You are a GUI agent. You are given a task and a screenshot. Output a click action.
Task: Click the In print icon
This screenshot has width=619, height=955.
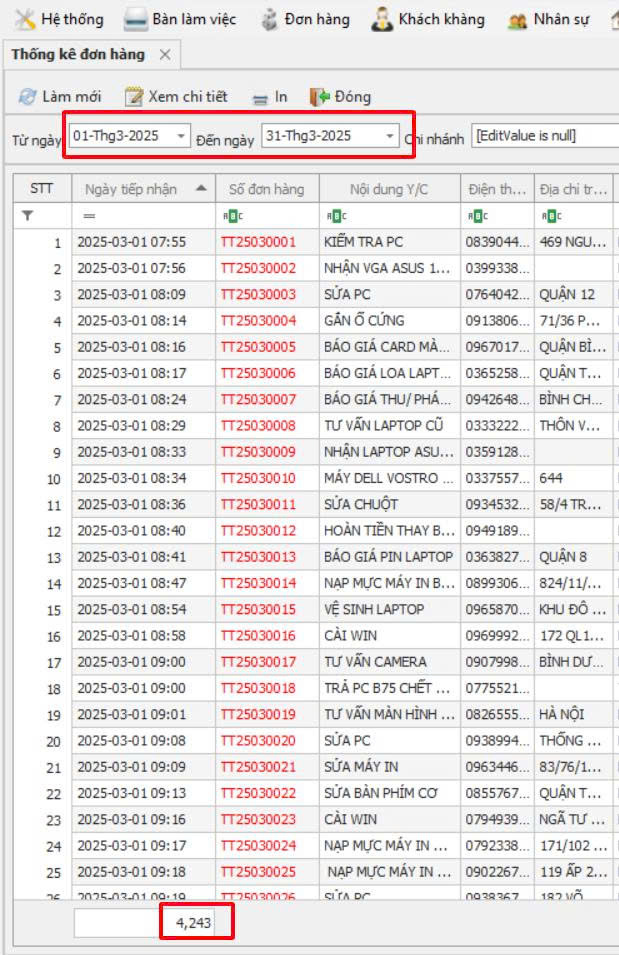(260, 98)
